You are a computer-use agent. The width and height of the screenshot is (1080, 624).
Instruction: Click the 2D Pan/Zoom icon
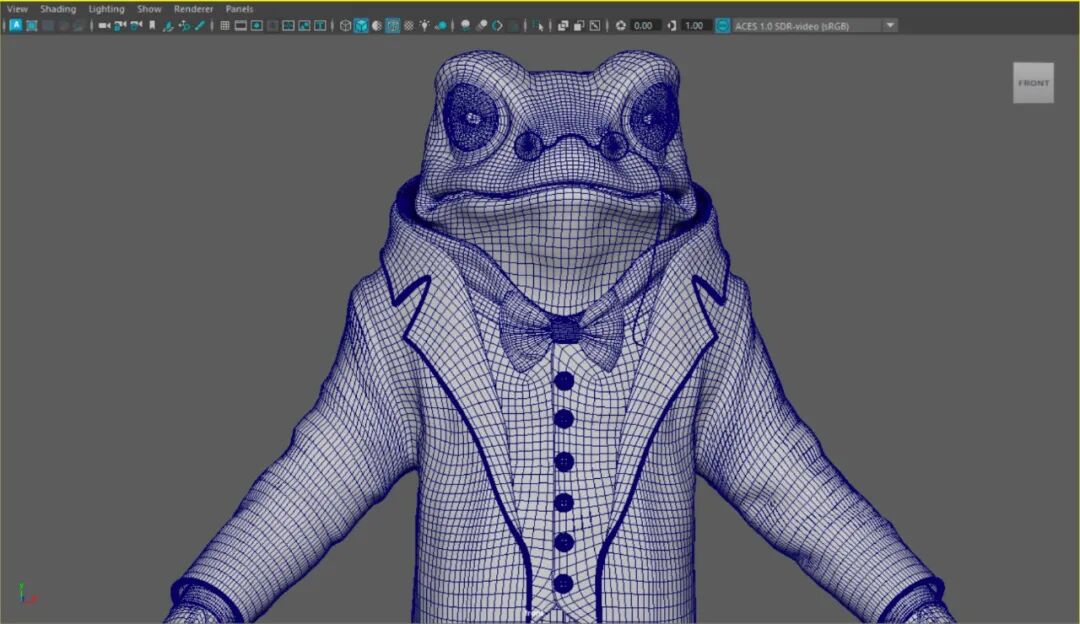pos(184,25)
